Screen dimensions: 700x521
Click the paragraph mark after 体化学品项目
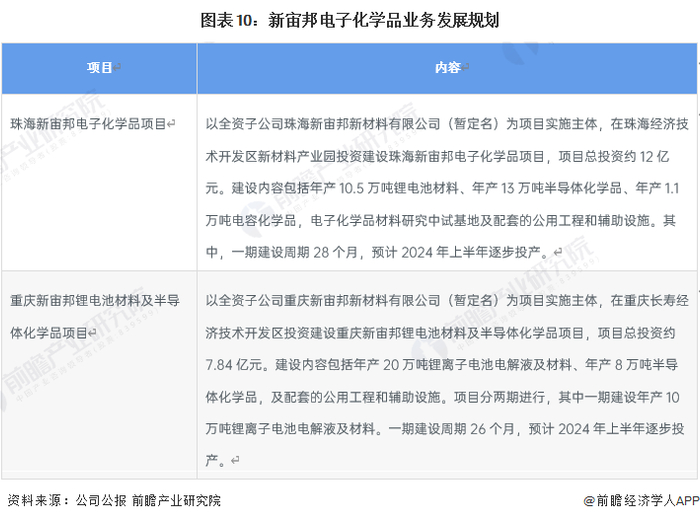click(x=92, y=333)
